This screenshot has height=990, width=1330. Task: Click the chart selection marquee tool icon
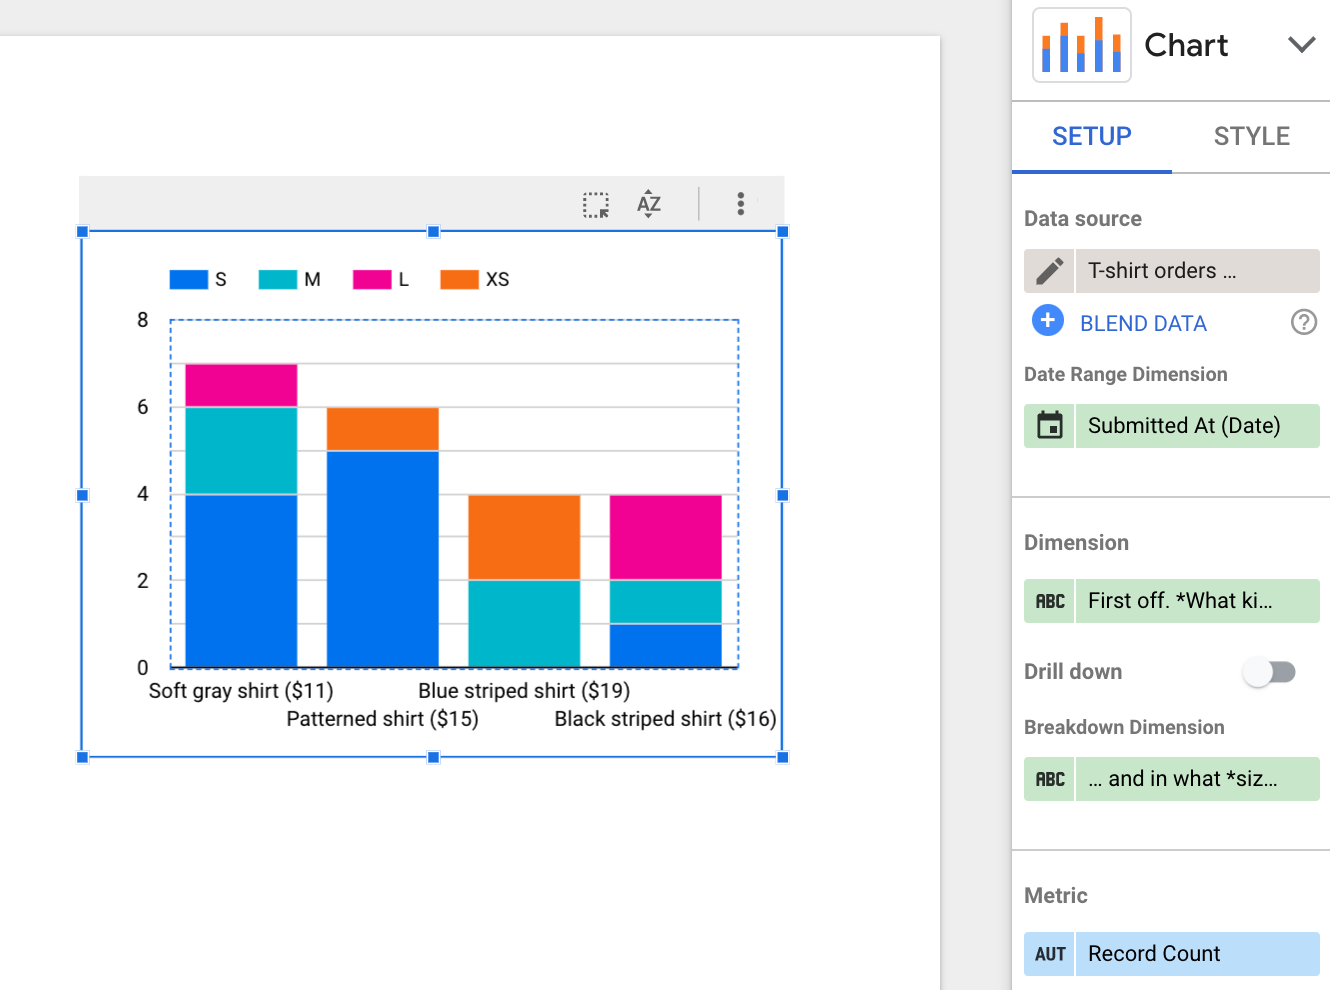pyautogui.click(x=596, y=205)
